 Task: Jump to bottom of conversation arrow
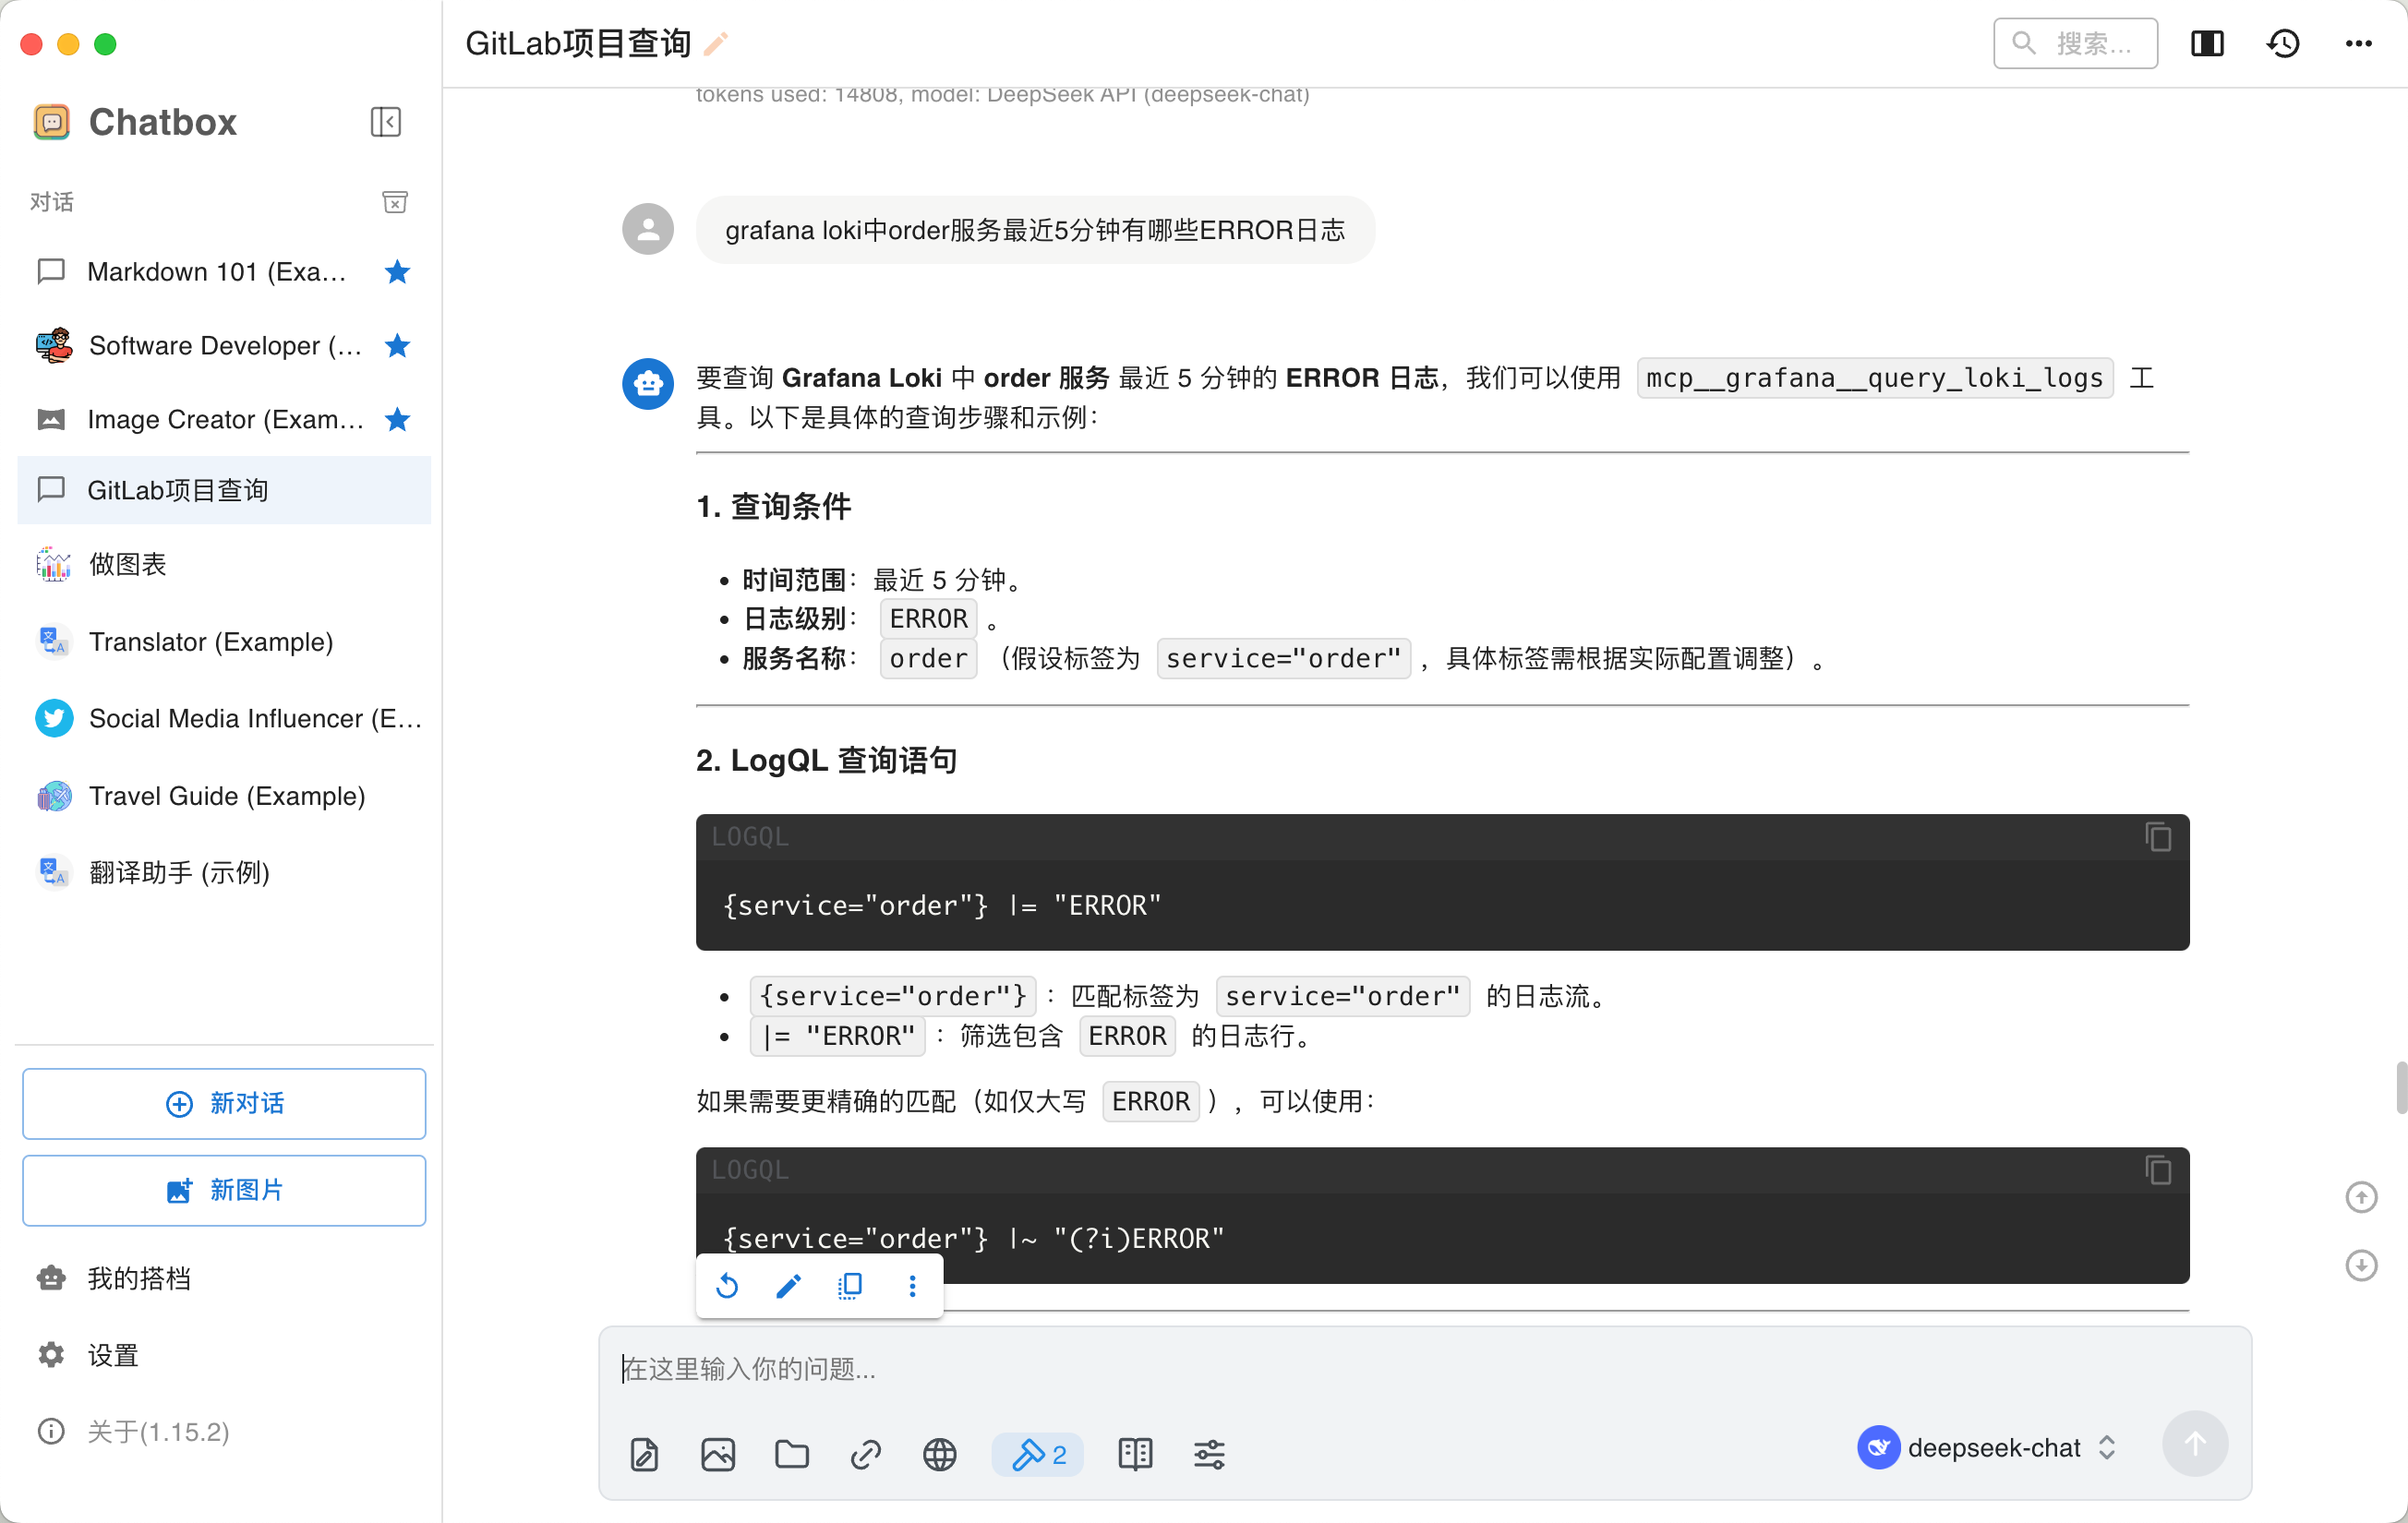(x=2361, y=1265)
